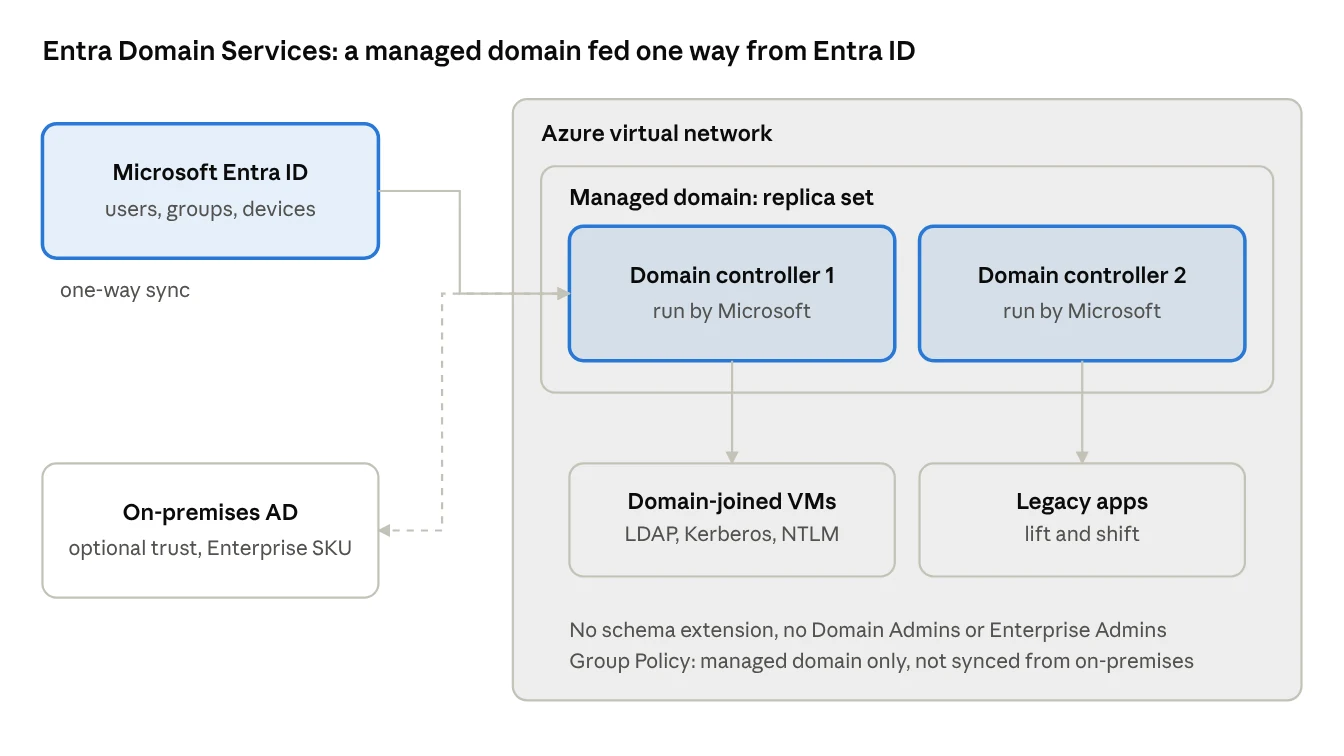Click the 'Group Policy: managed domain only' note

881,661
